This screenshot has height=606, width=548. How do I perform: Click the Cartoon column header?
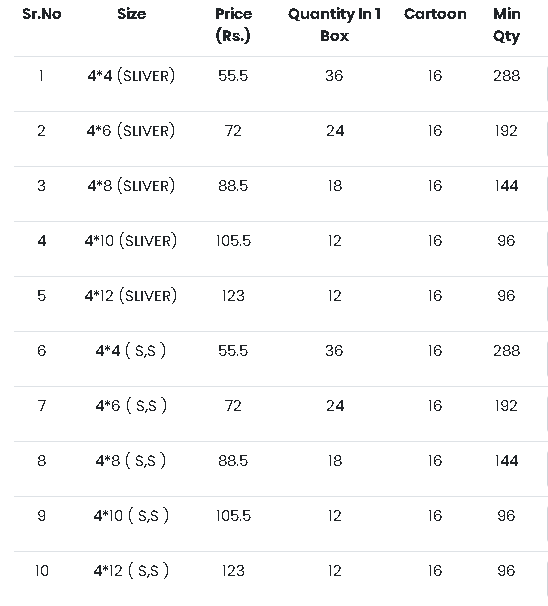tap(435, 14)
